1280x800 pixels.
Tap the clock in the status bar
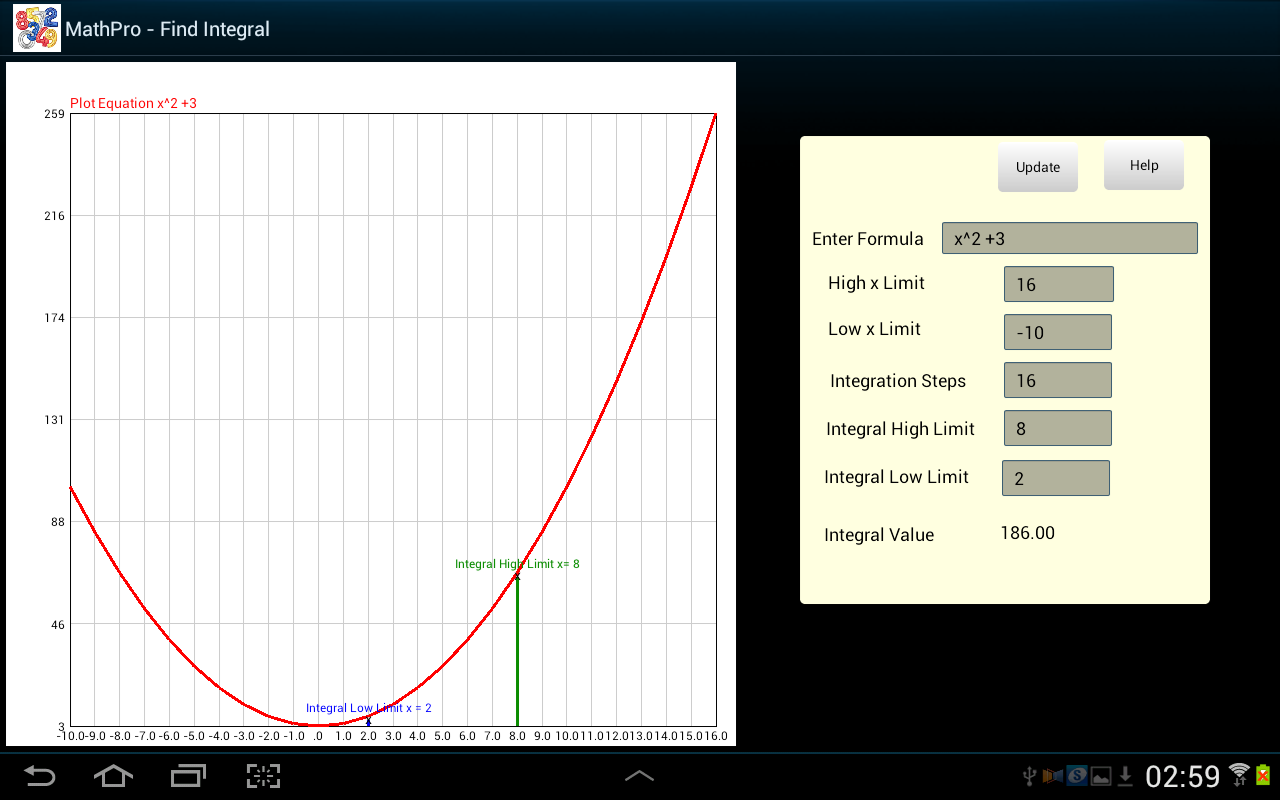coord(1183,776)
